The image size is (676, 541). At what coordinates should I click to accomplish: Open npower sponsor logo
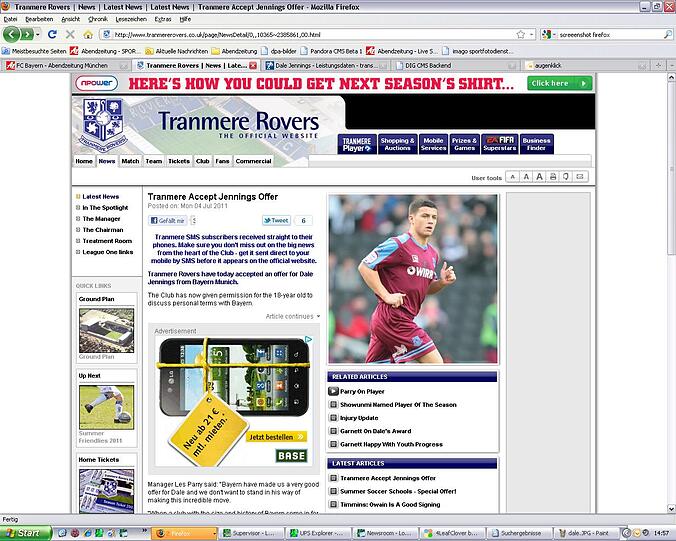(96, 83)
